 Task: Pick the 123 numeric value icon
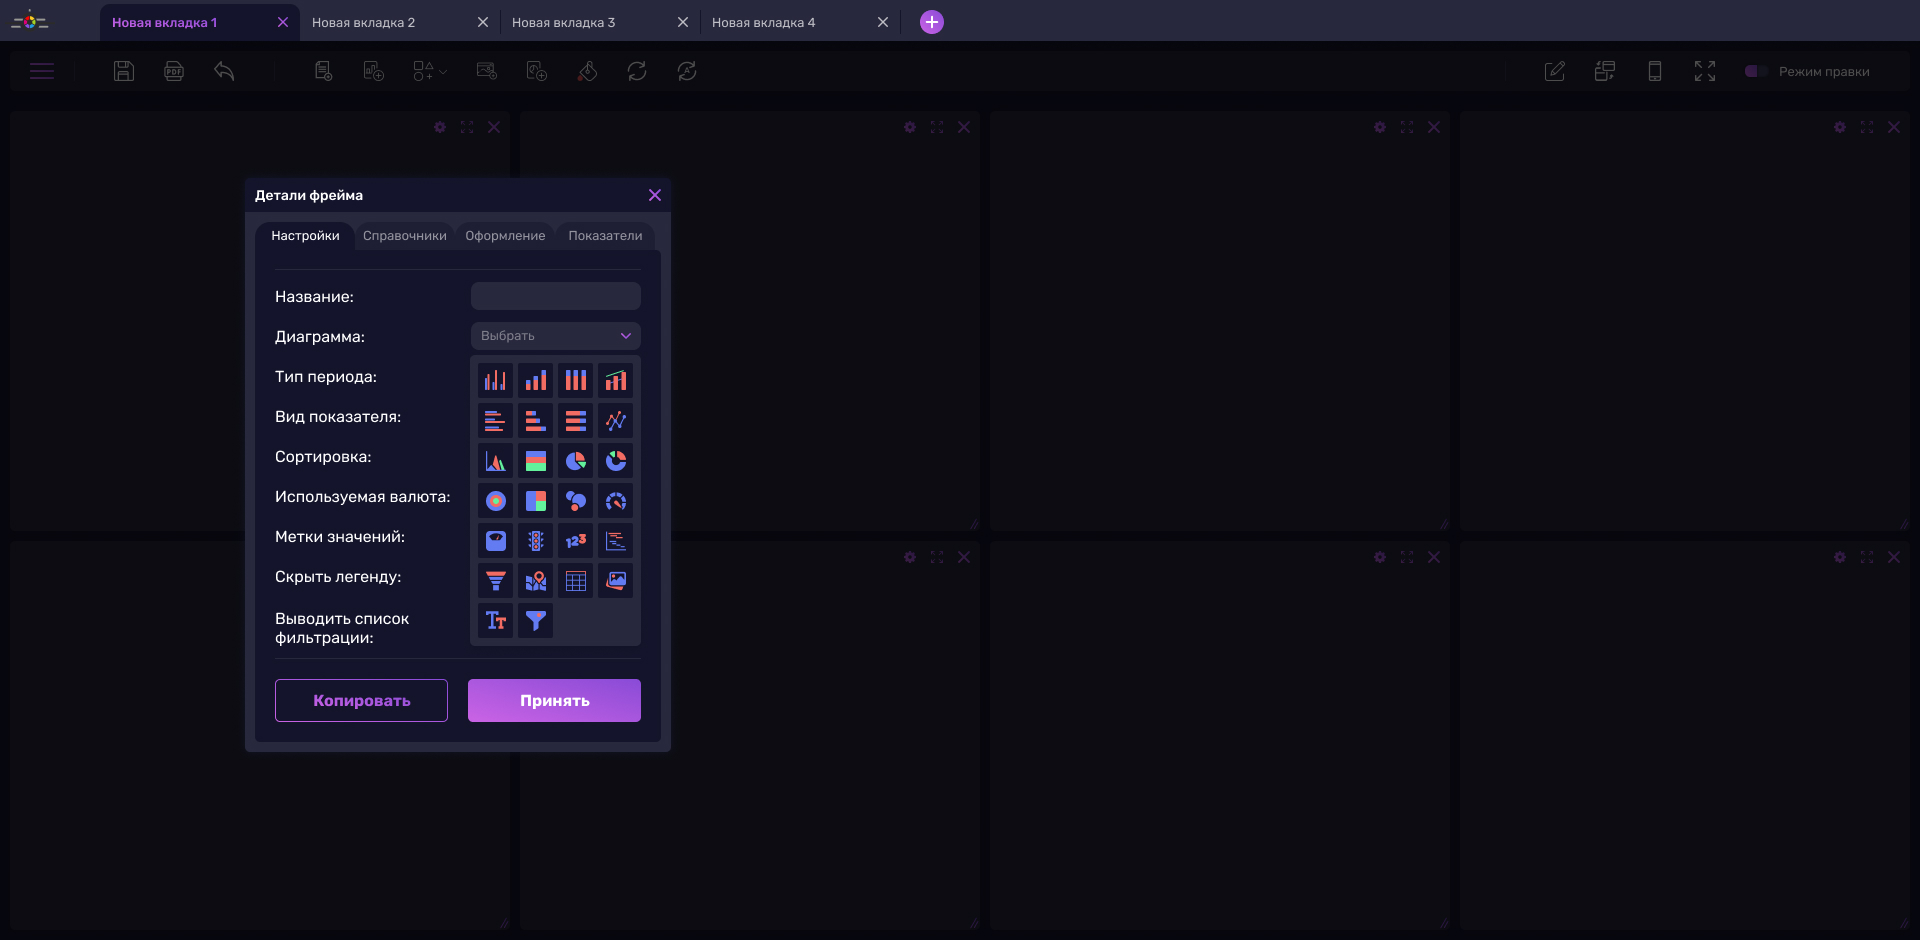pos(576,541)
